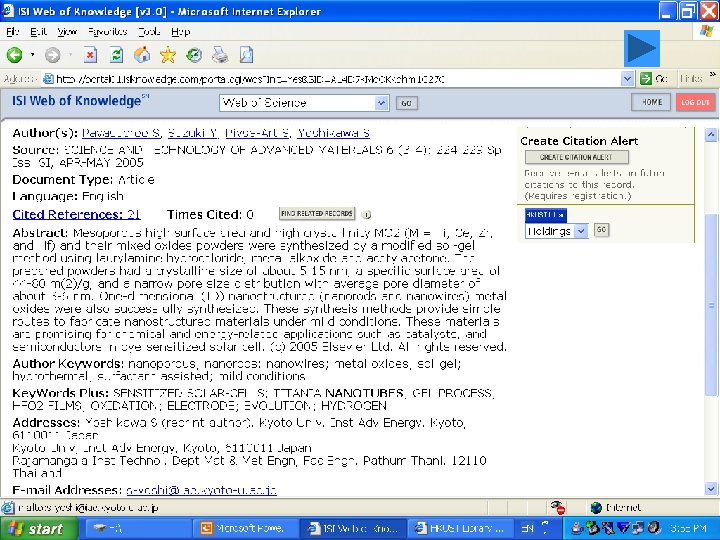Open the Cited References: 21 link
Viewport: 720px width, 540px height.
click(76, 214)
